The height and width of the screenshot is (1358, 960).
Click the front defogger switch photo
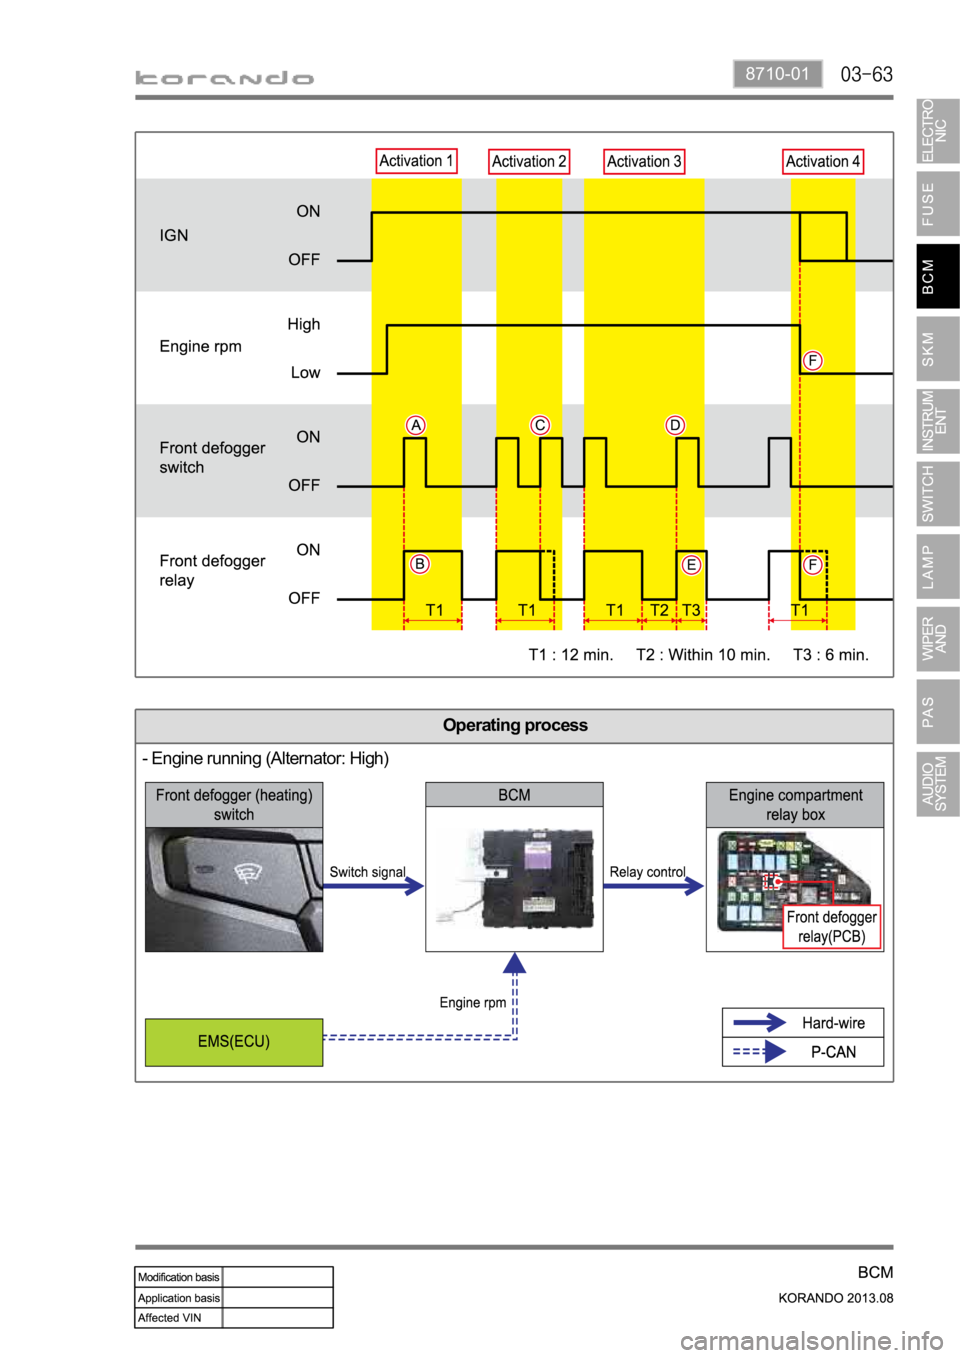tap(234, 889)
